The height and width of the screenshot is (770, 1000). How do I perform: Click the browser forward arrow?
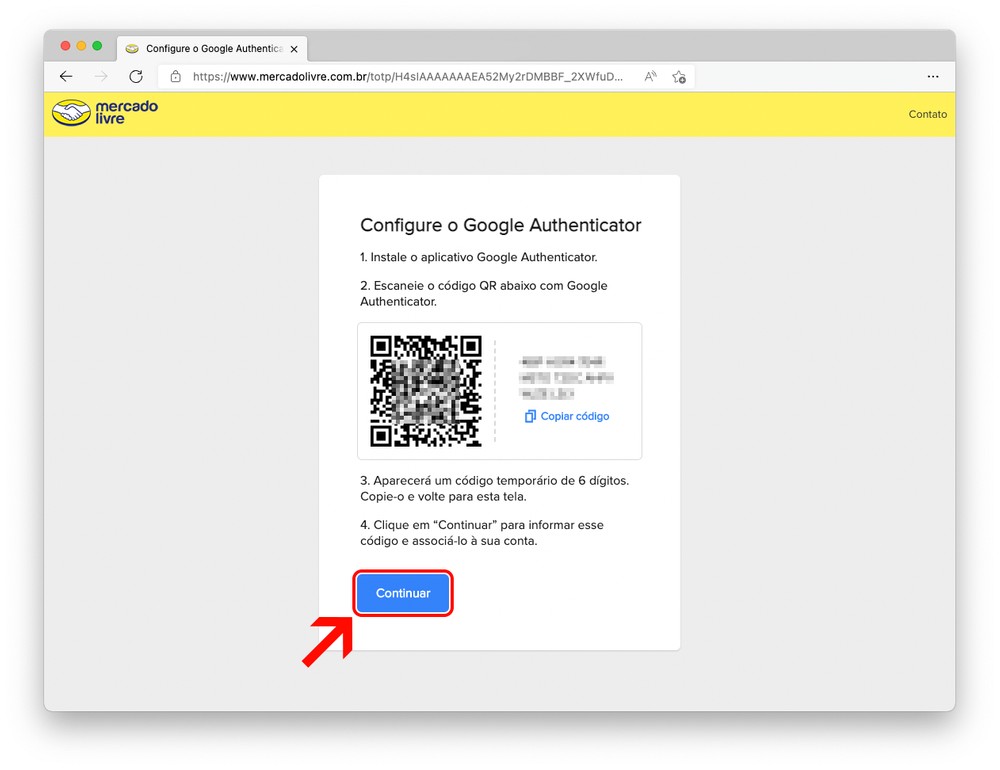(101, 76)
